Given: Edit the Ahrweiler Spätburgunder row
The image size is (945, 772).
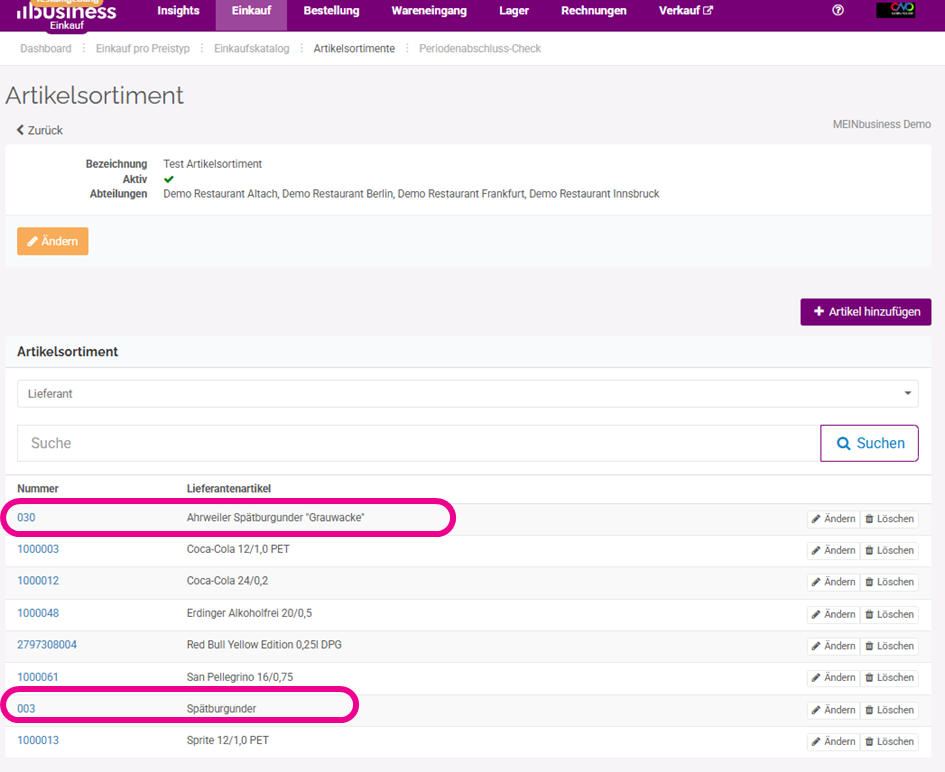Looking at the screenshot, I should point(834,519).
